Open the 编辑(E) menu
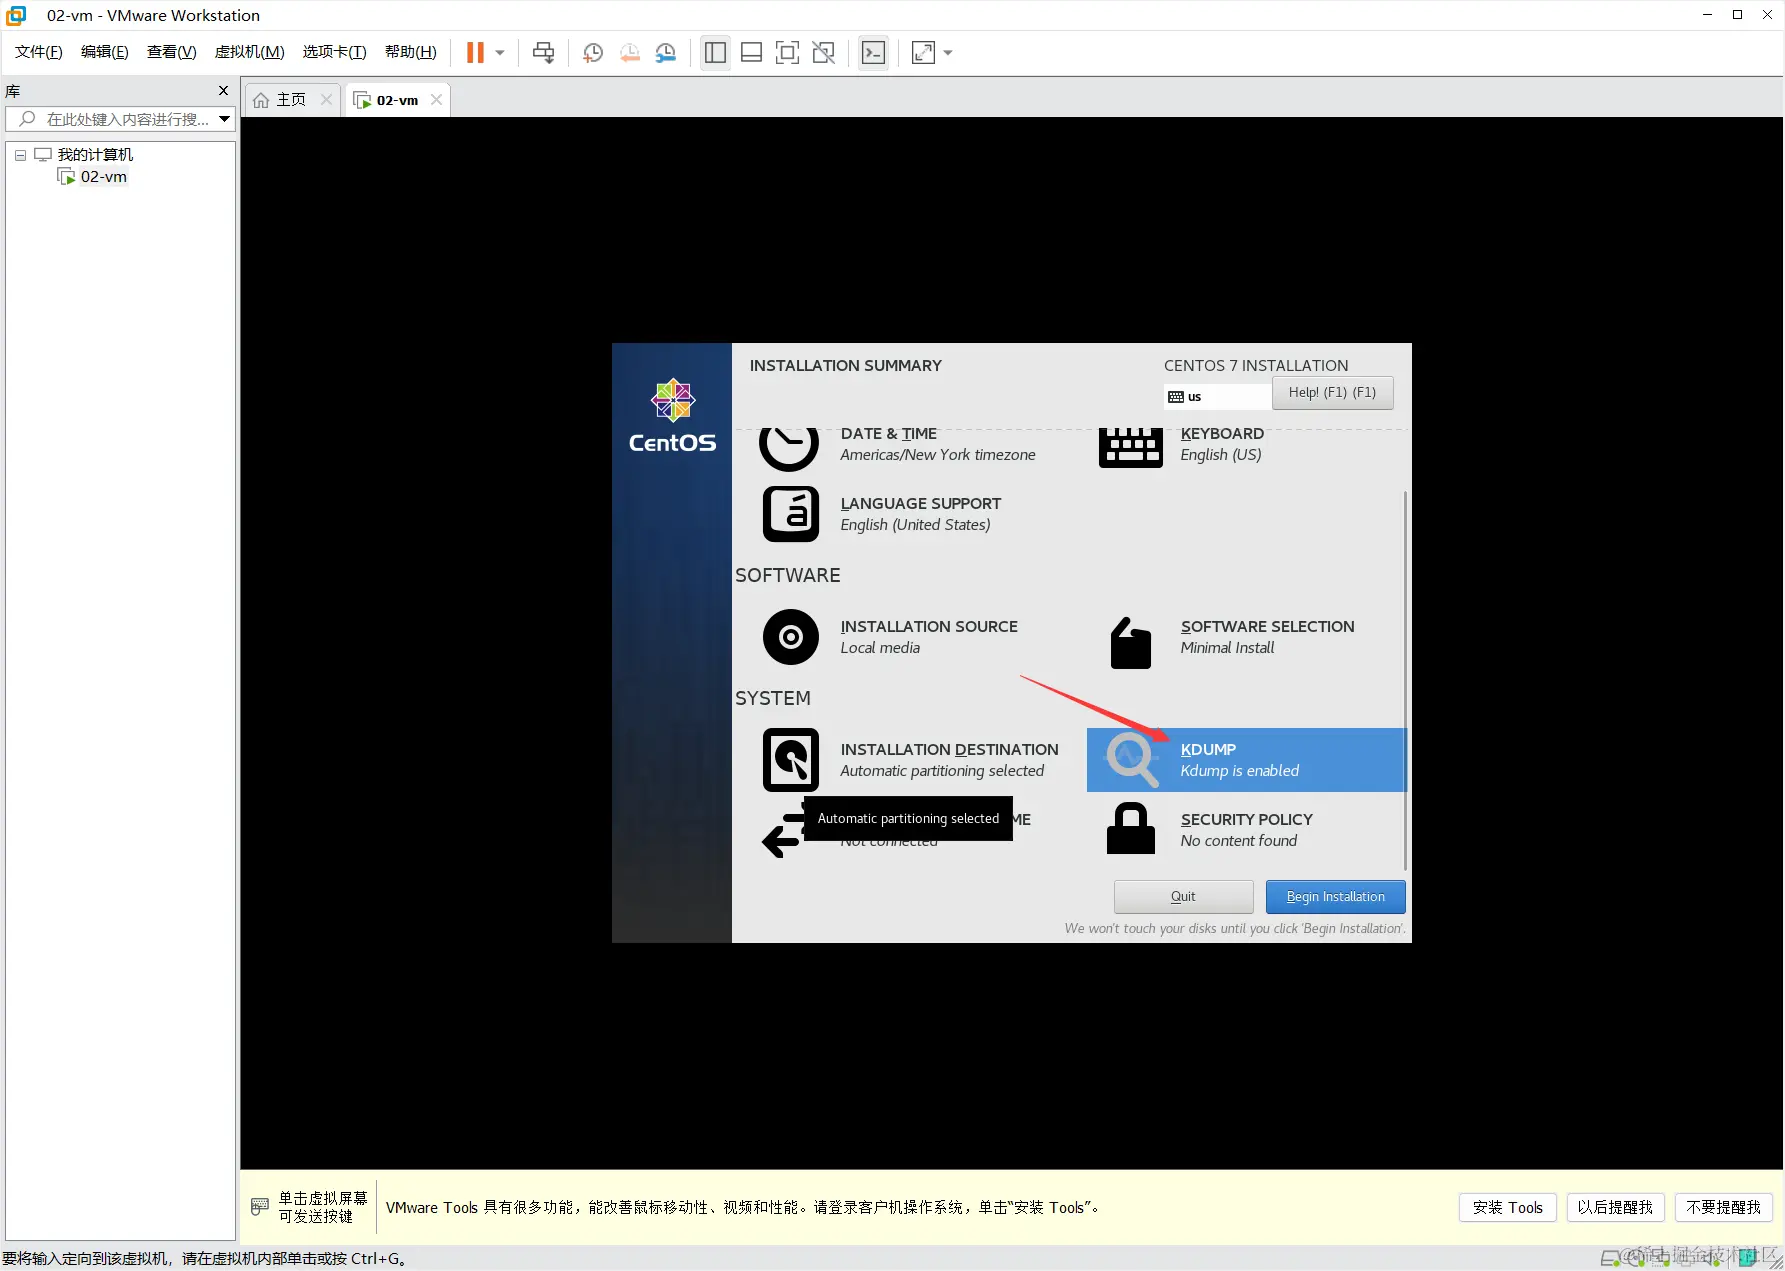Viewport: 1785px width, 1271px height. click(105, 52)
